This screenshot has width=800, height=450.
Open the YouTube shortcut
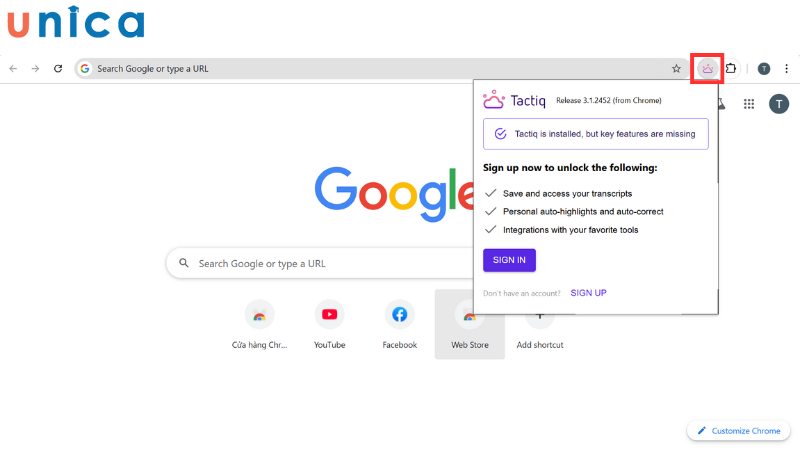pos(330,324)
